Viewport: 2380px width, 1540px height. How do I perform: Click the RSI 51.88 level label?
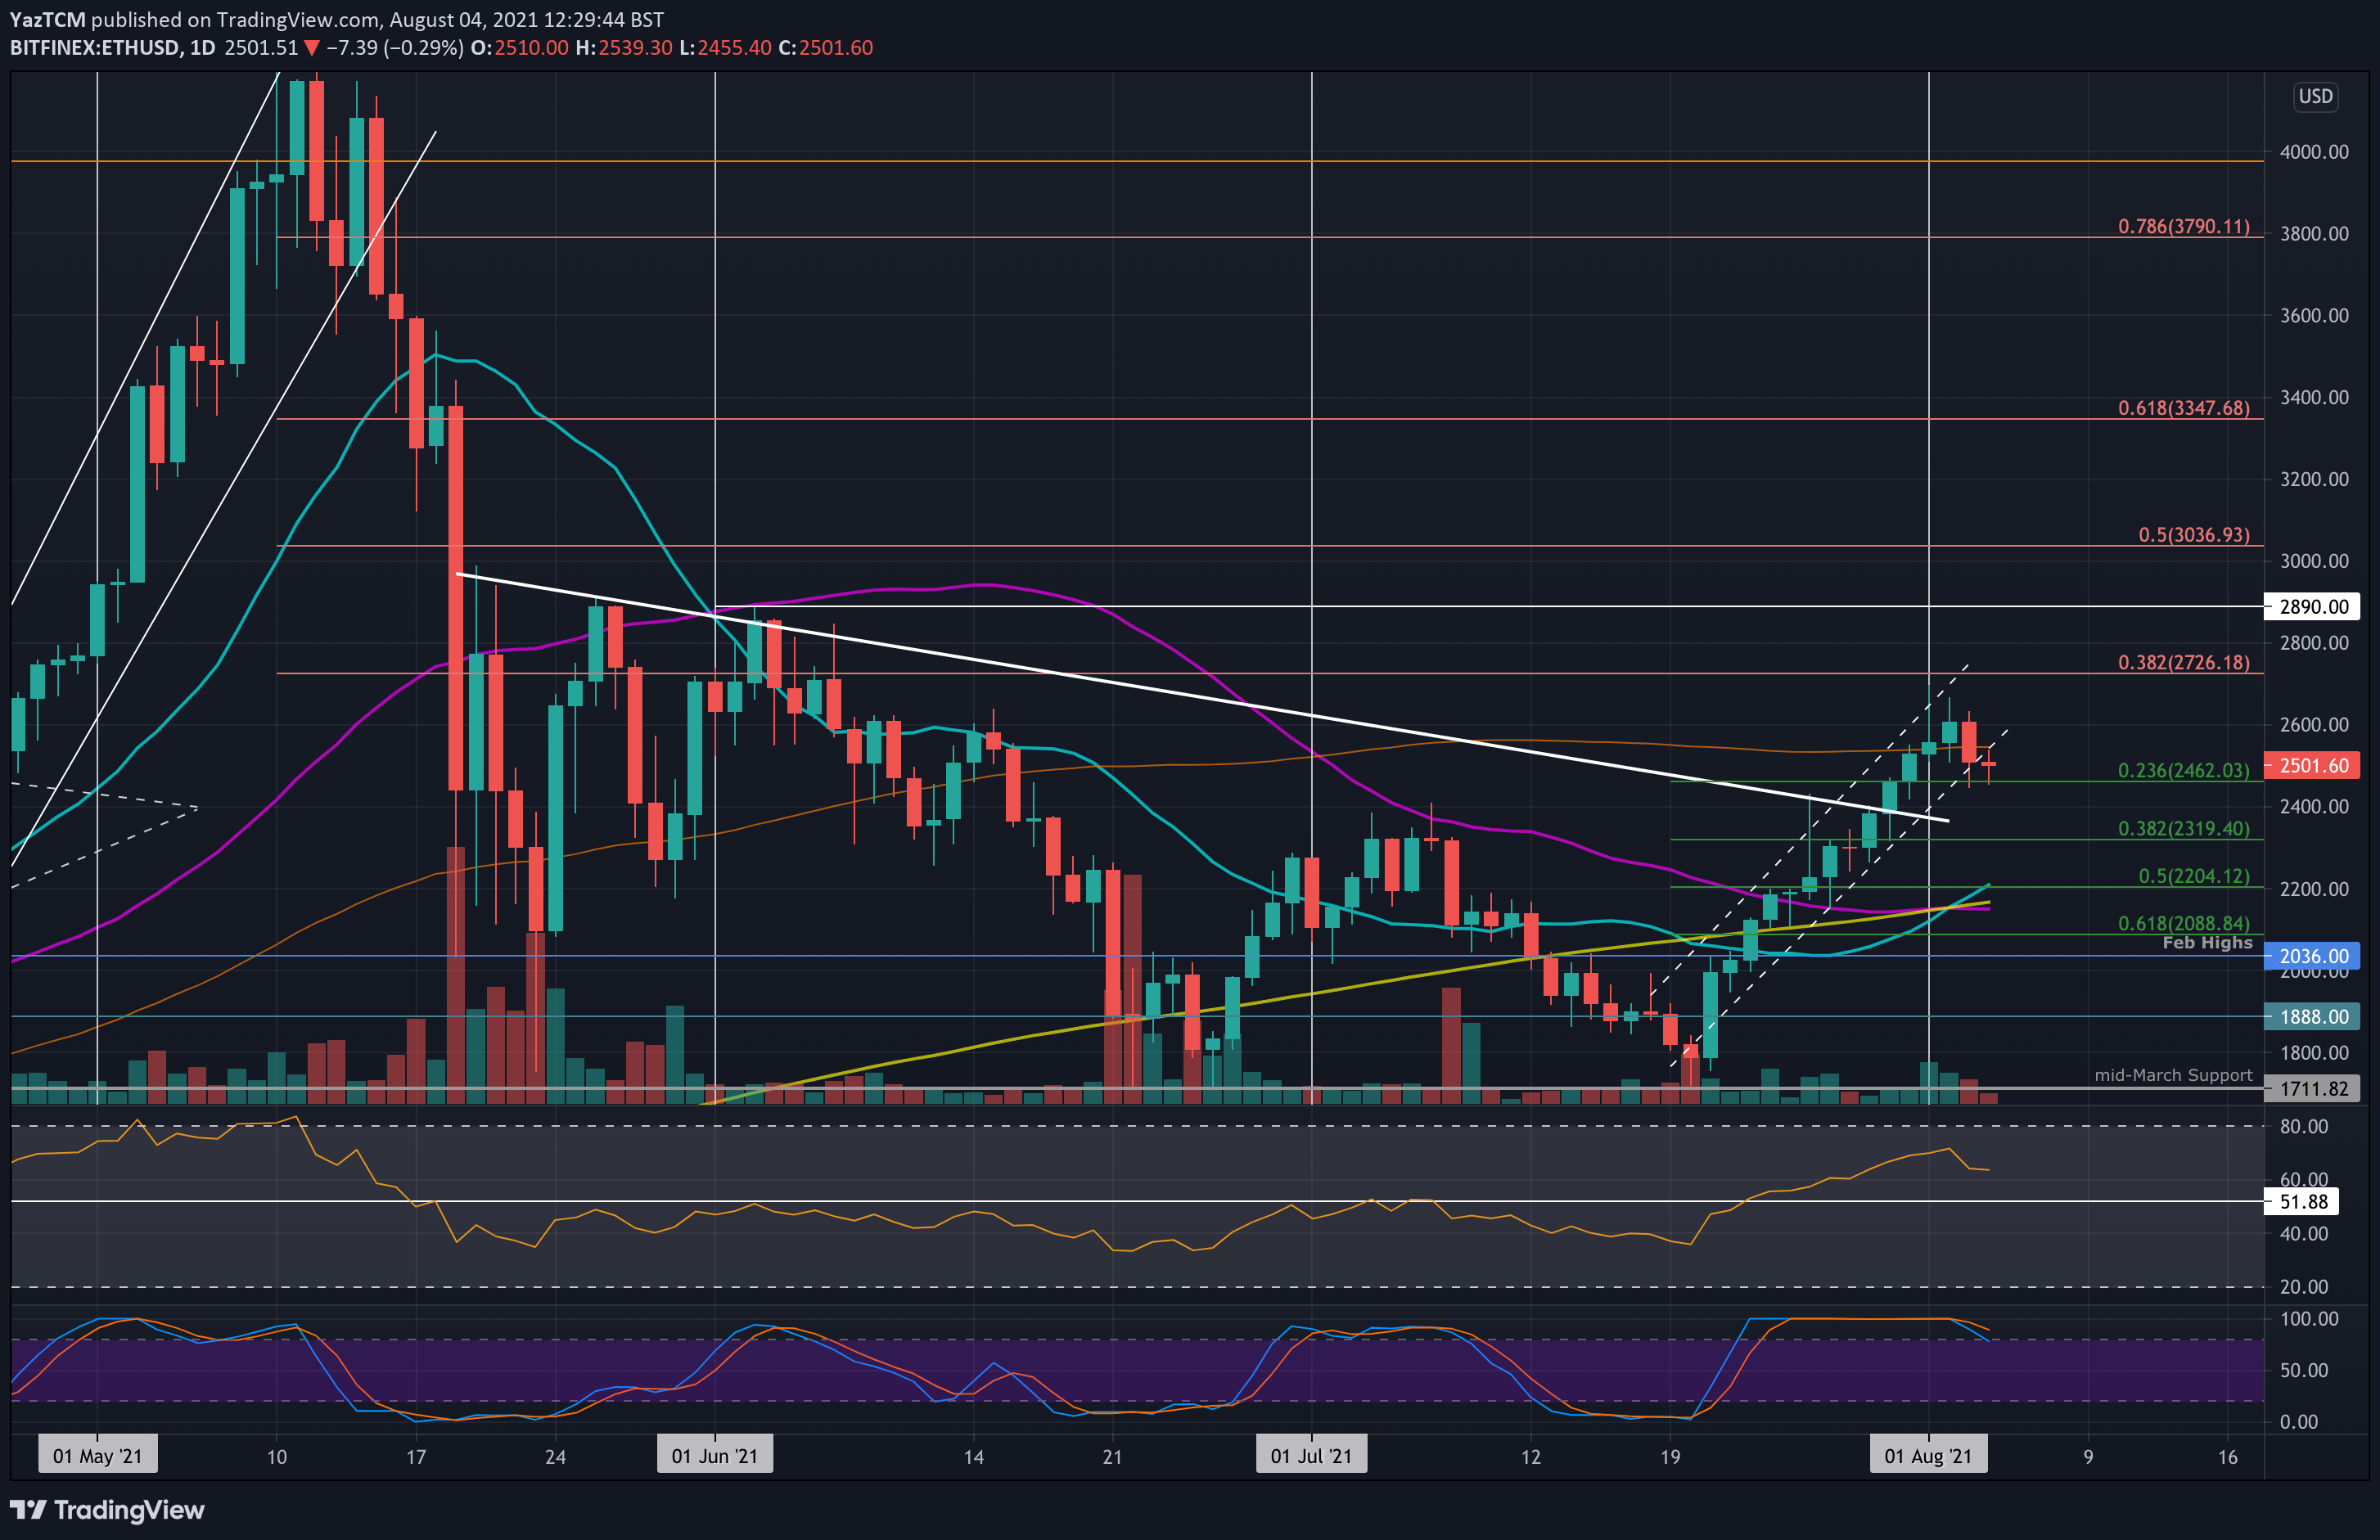[x=2302, y=1201]
